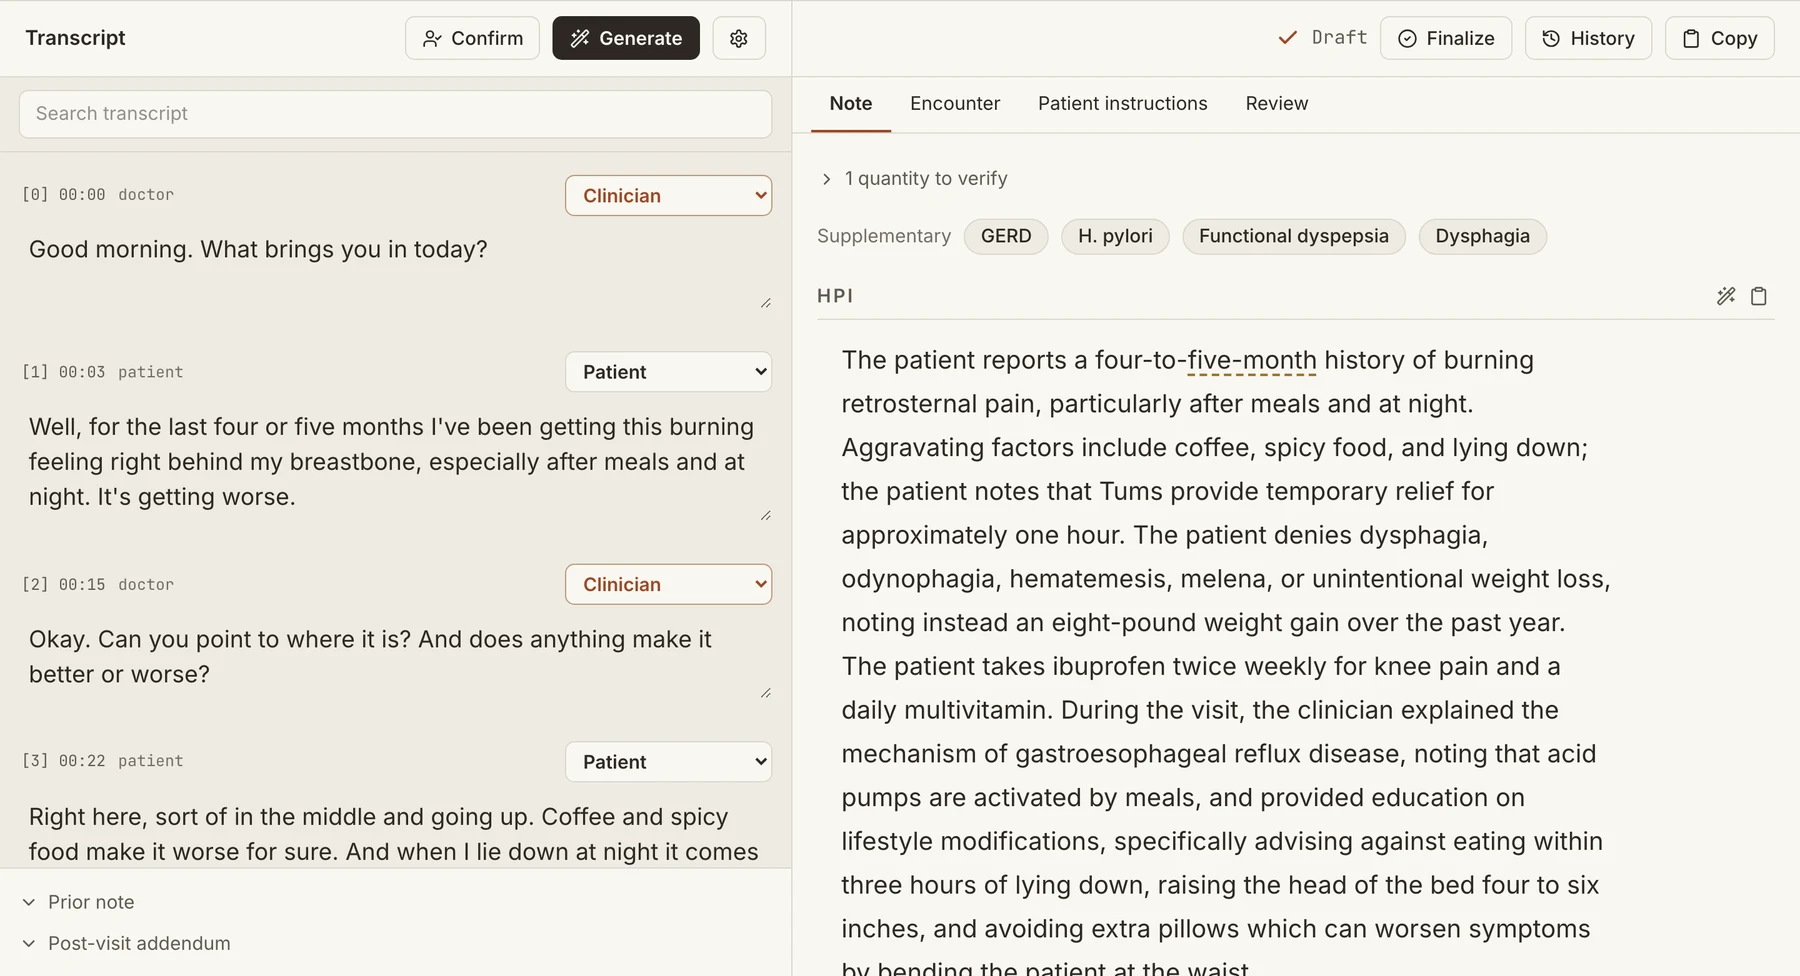Copy HPI section with clipboard icon
This screenshot has width=1800, height=976.
tap(1759, 296)
